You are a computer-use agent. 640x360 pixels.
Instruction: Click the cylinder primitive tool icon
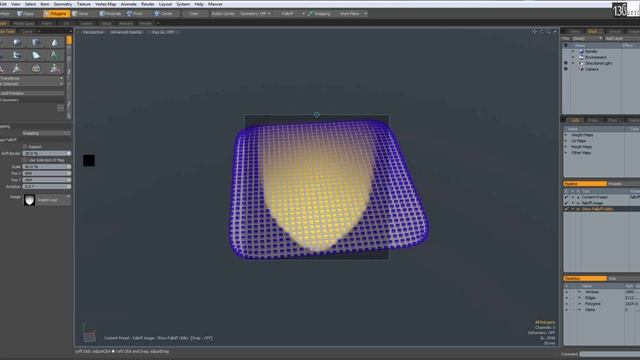tap(36, 42)
